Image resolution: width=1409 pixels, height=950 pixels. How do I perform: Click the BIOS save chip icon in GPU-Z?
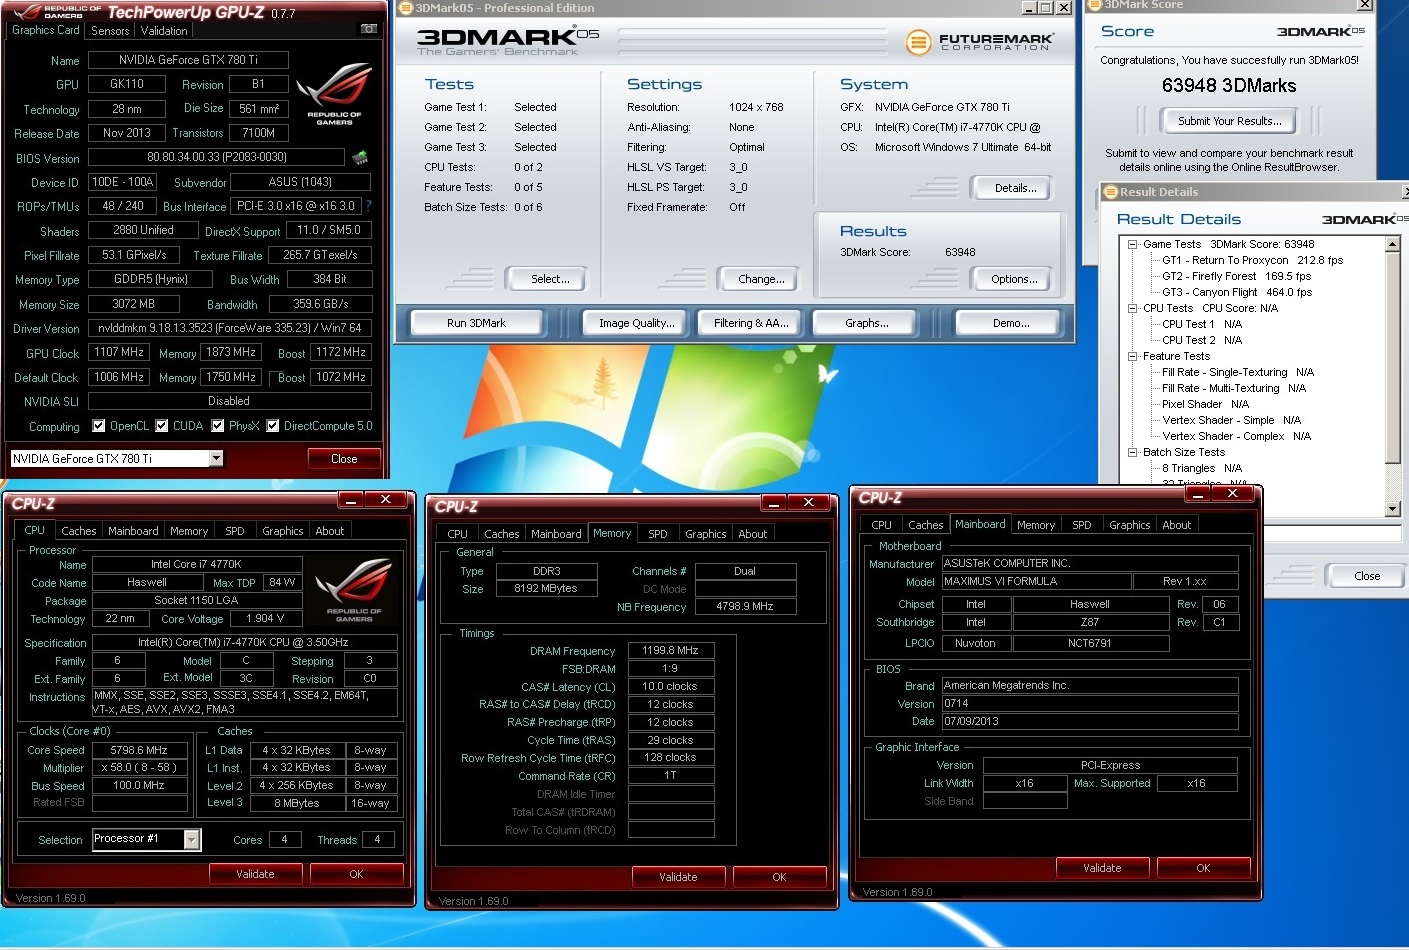click(360, 157)
